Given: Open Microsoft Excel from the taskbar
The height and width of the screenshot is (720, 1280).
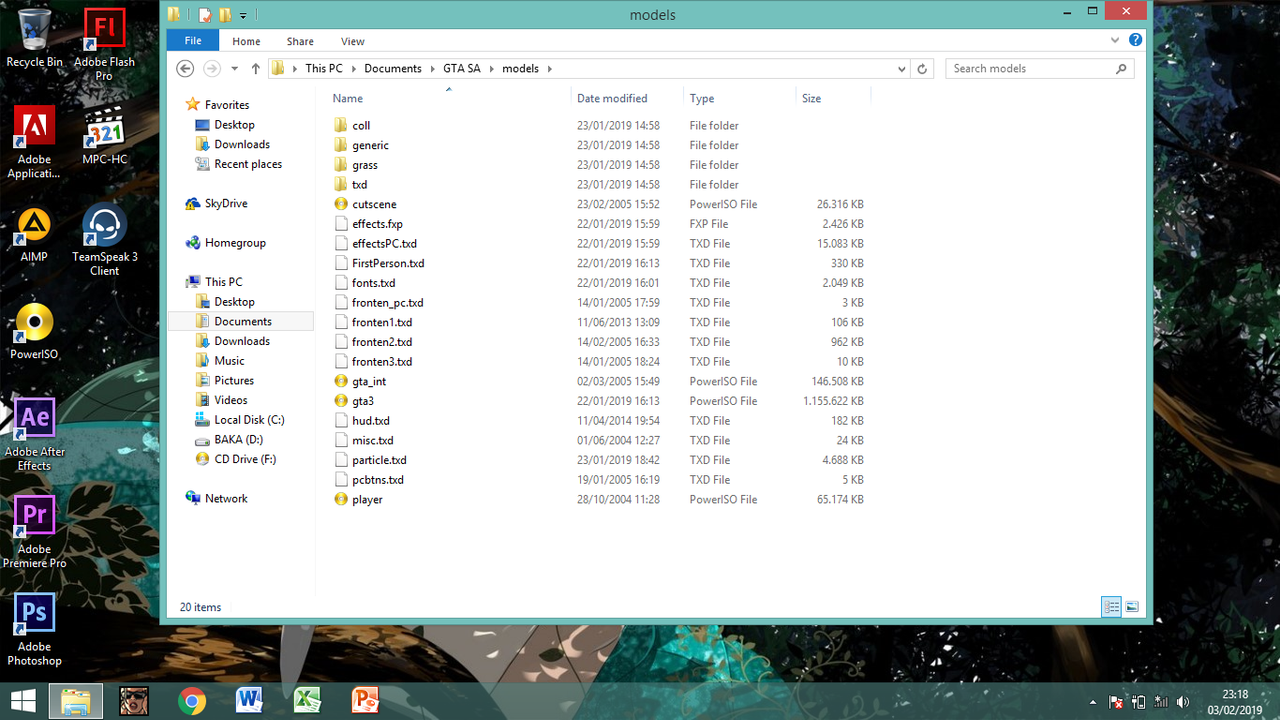Looking at the screenshot, I should pos(307,701).
